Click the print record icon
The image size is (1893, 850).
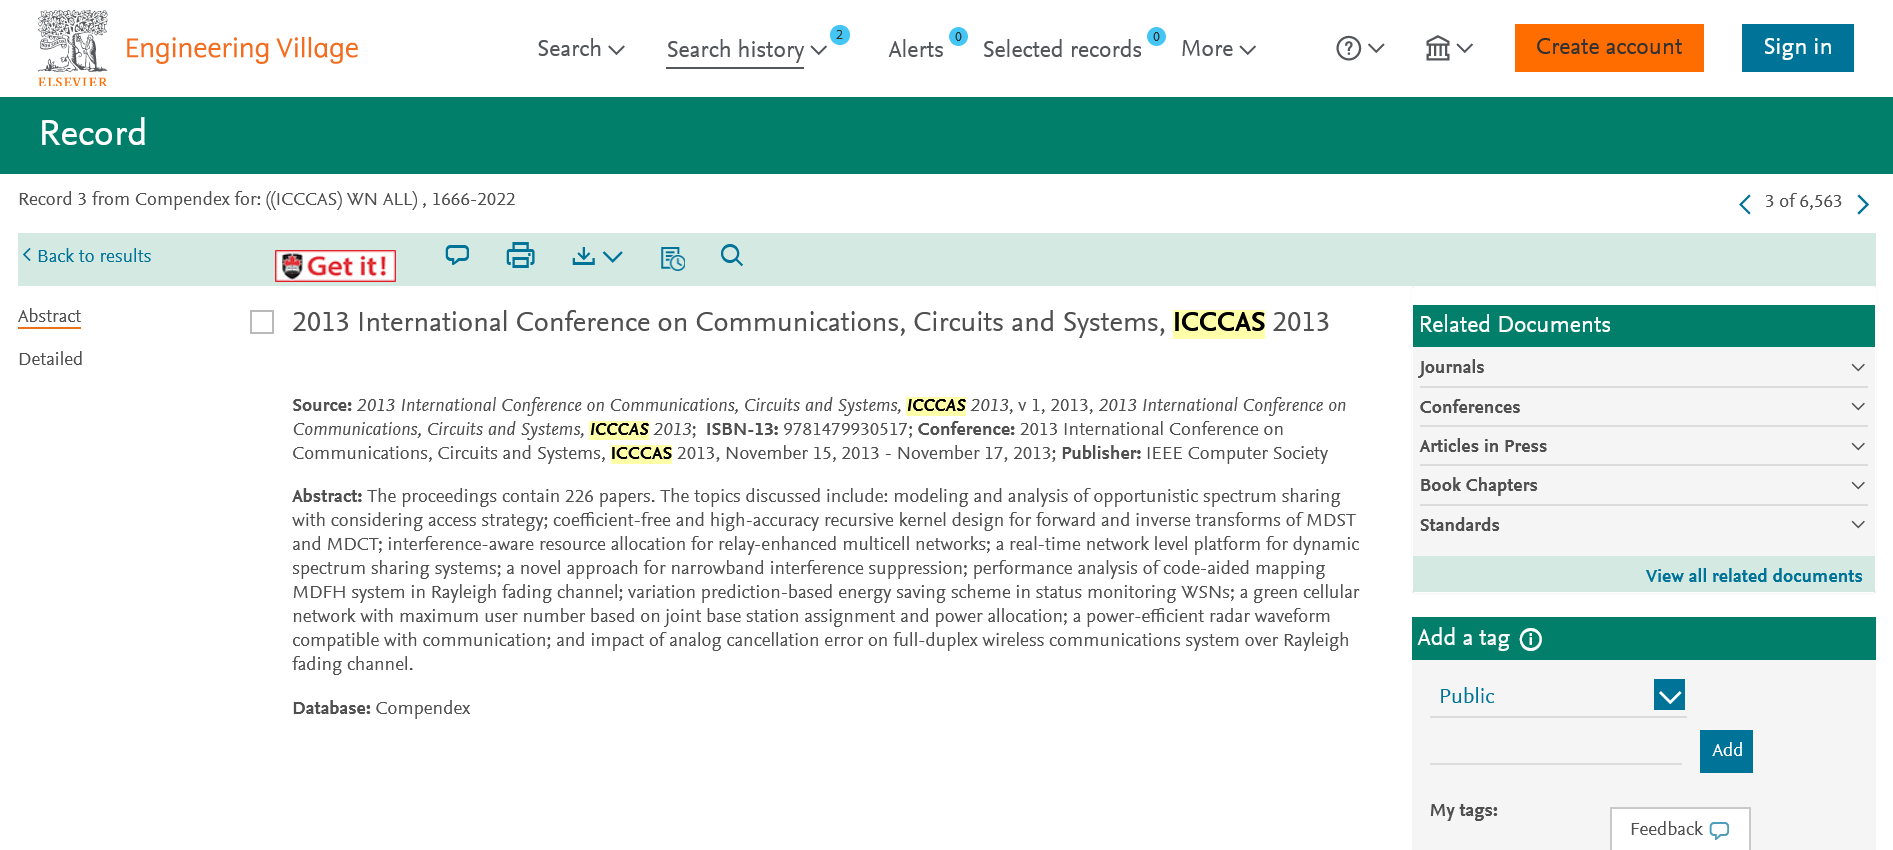point(520,256)
